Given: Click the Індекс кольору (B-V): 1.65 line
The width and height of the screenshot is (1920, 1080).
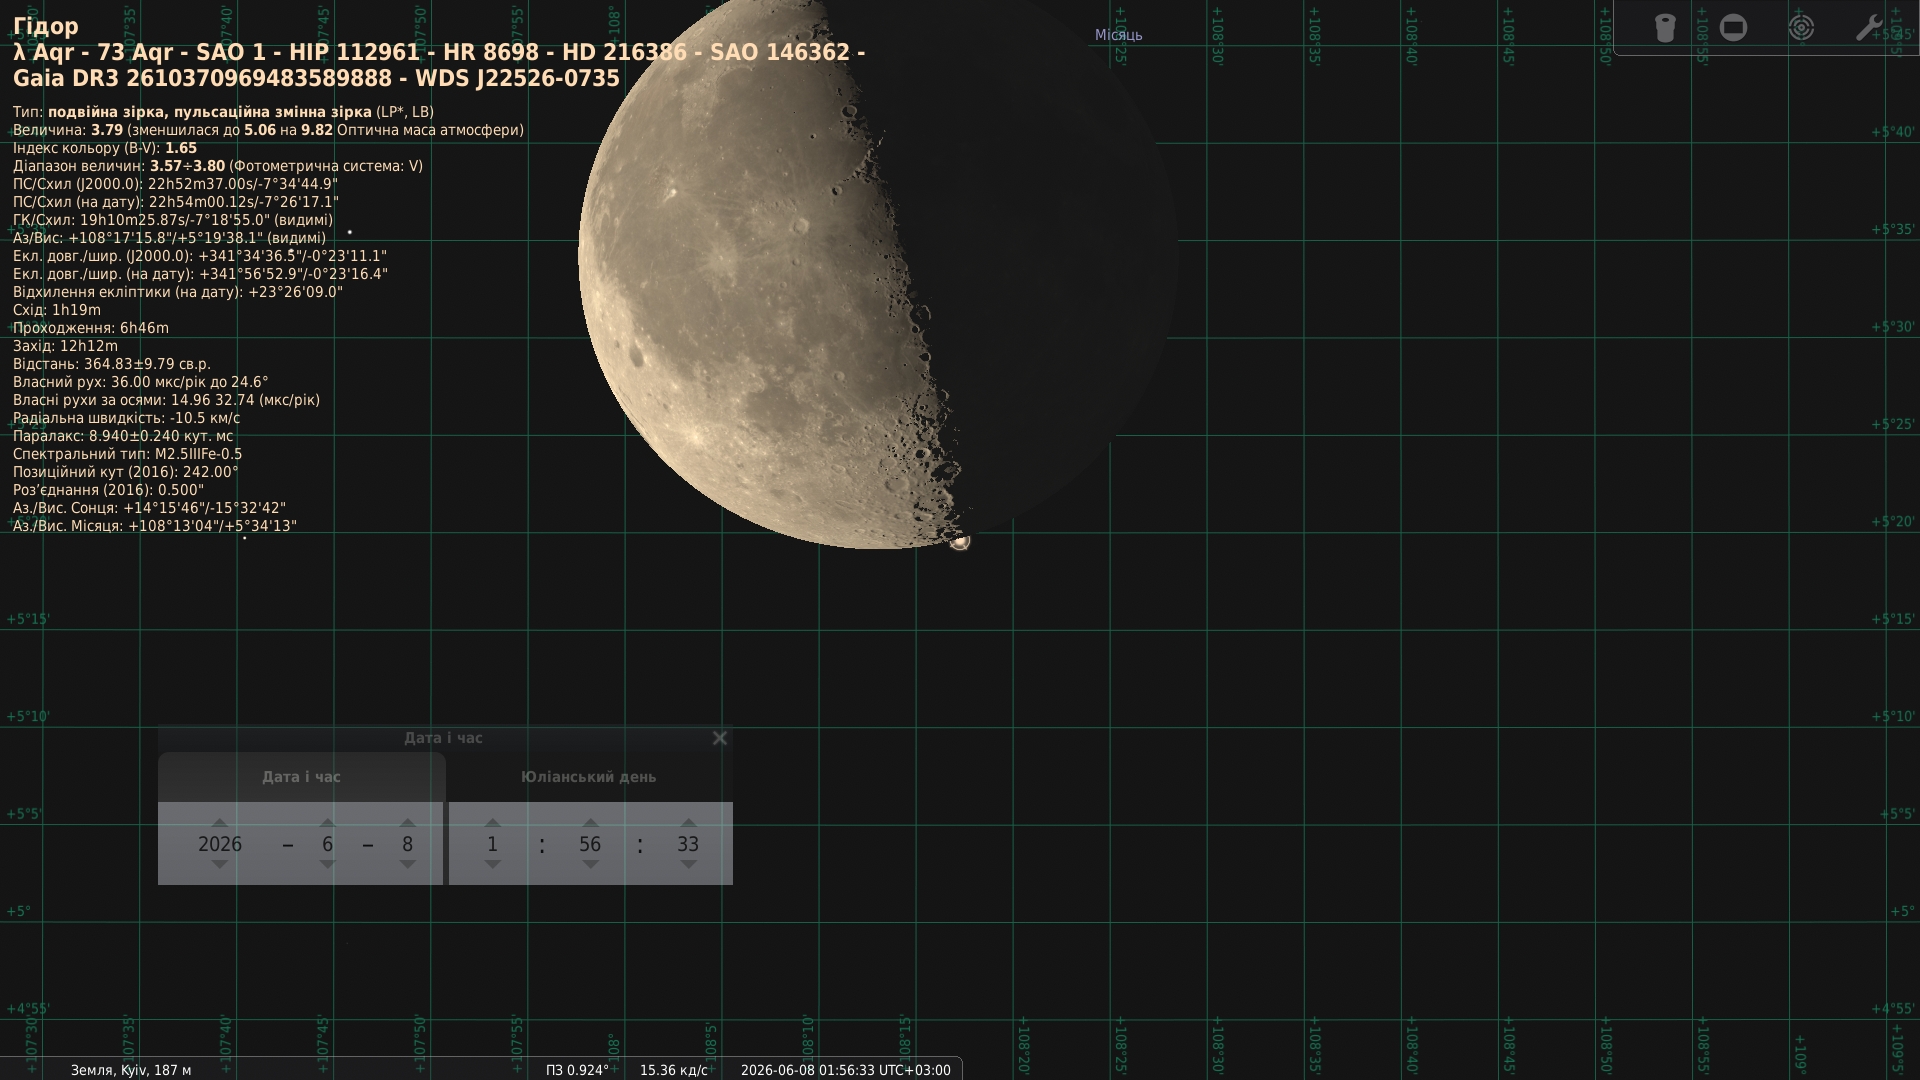Looking at the screenshot, I should 105,148.
